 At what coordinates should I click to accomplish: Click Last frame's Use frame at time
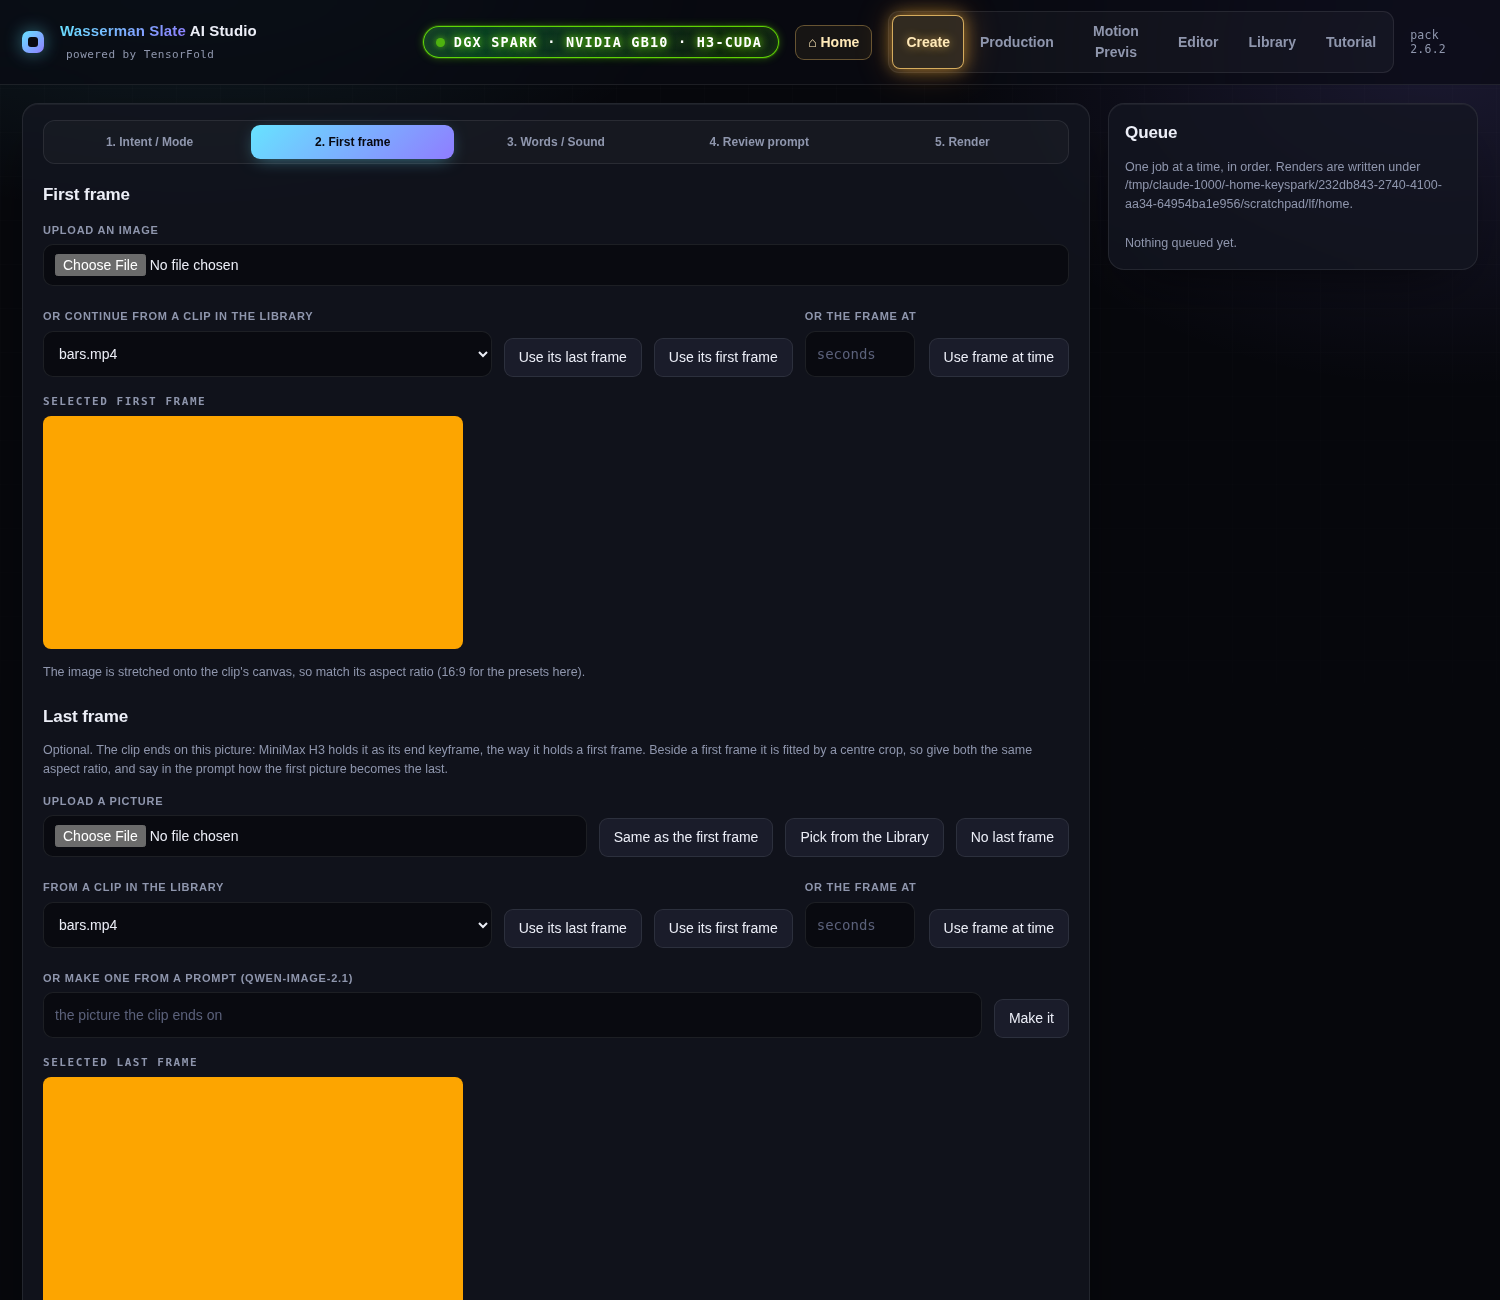pos(999,928)
